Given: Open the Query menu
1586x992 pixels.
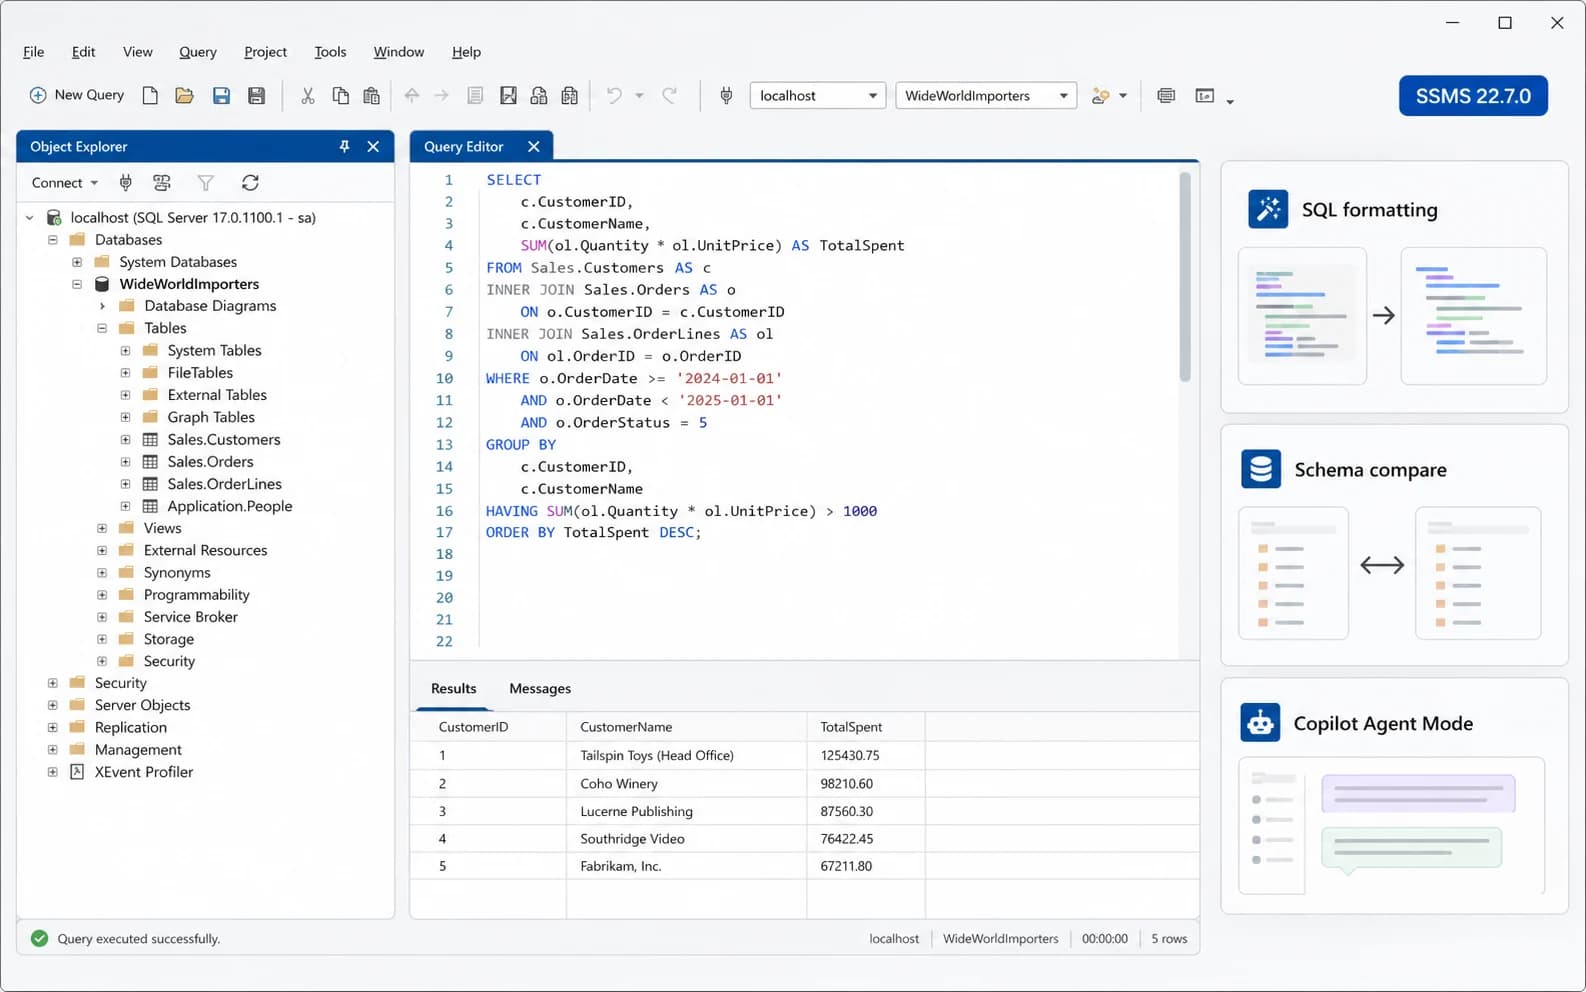Looking at the screenshot, I should point(198,52).
